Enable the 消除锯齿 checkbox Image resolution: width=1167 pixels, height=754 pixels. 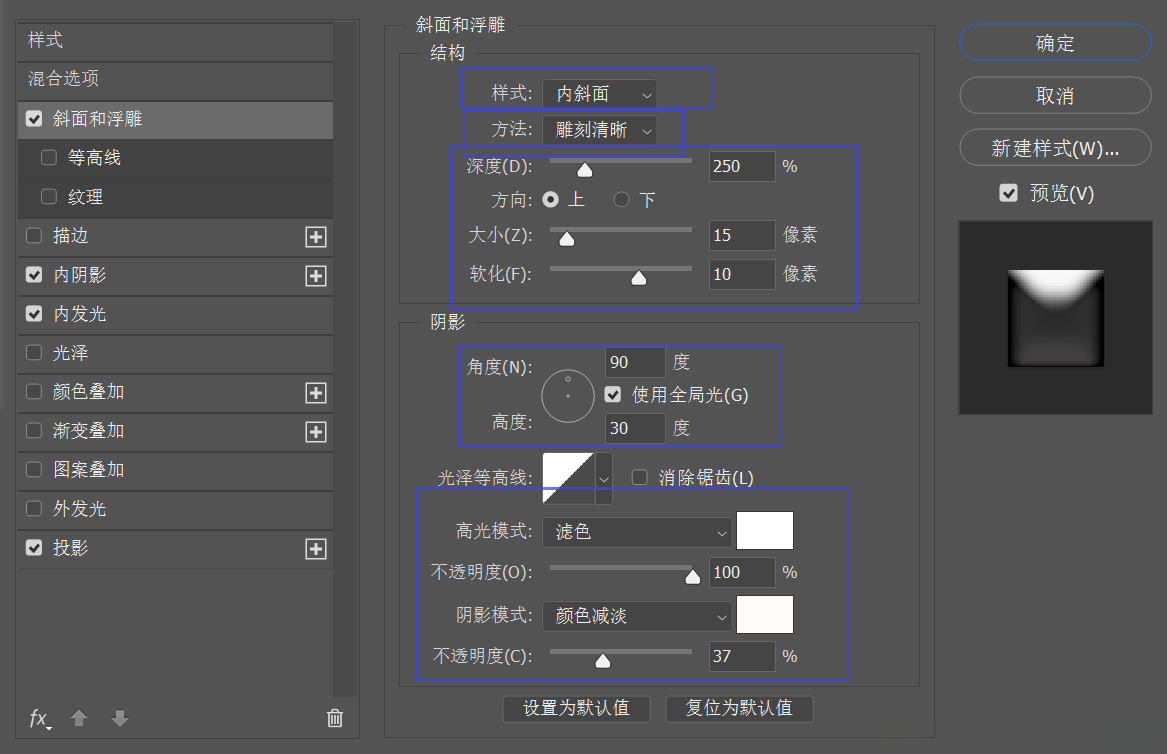pyautogui.click(x=639, y=477)
